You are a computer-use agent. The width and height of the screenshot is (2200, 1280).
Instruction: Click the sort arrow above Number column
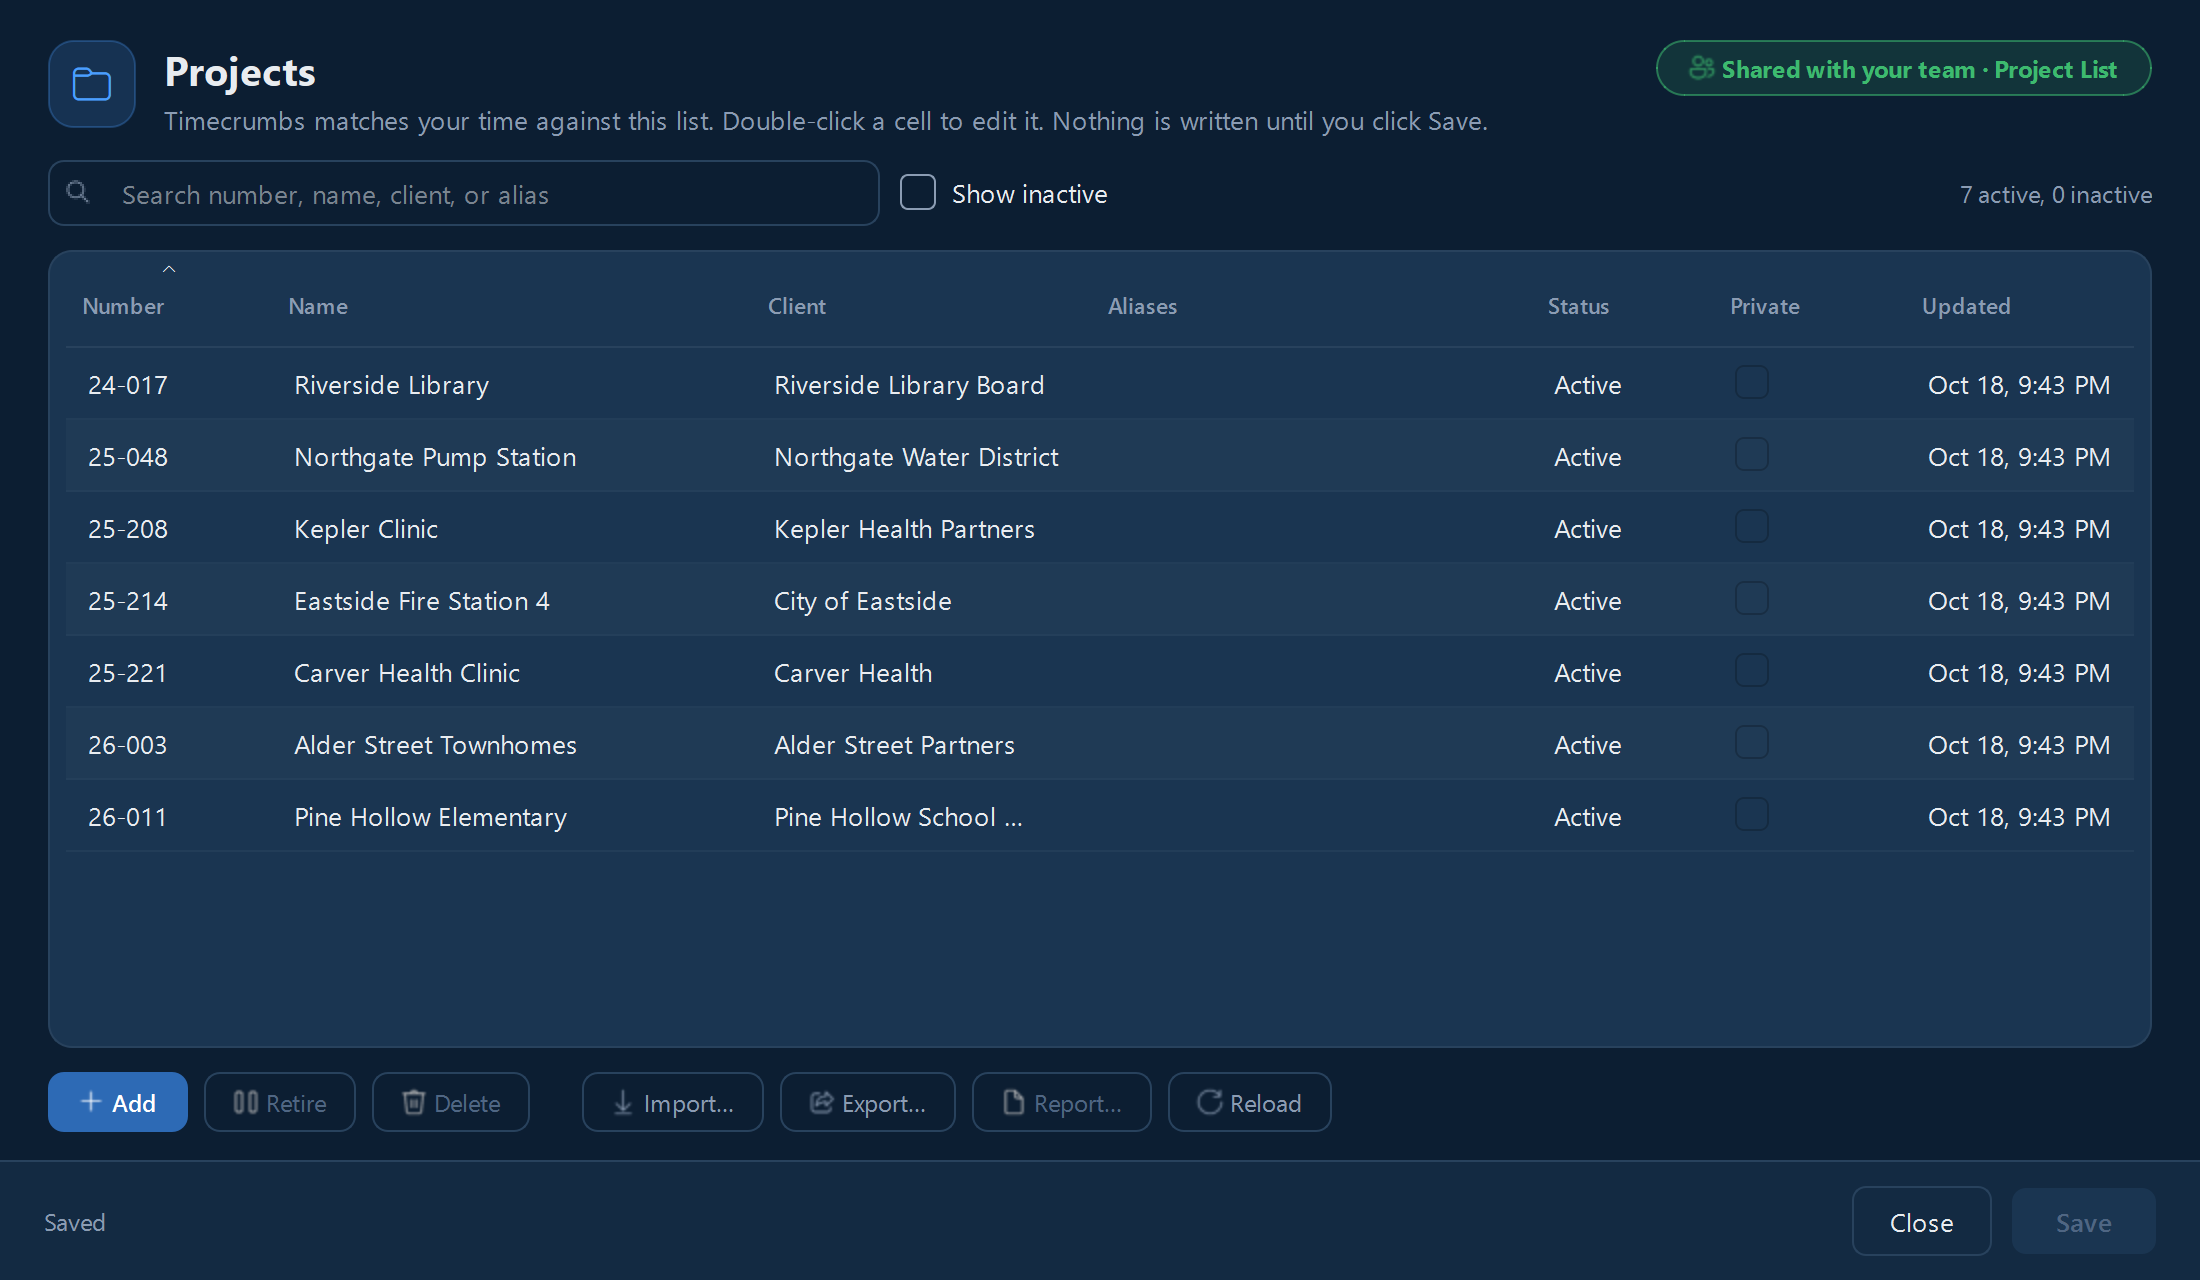point(169,269)
